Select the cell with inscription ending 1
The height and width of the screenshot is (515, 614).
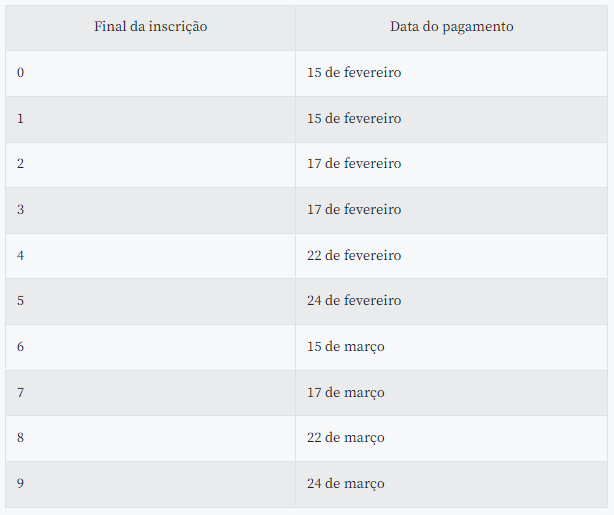click(x=150, y=119)
